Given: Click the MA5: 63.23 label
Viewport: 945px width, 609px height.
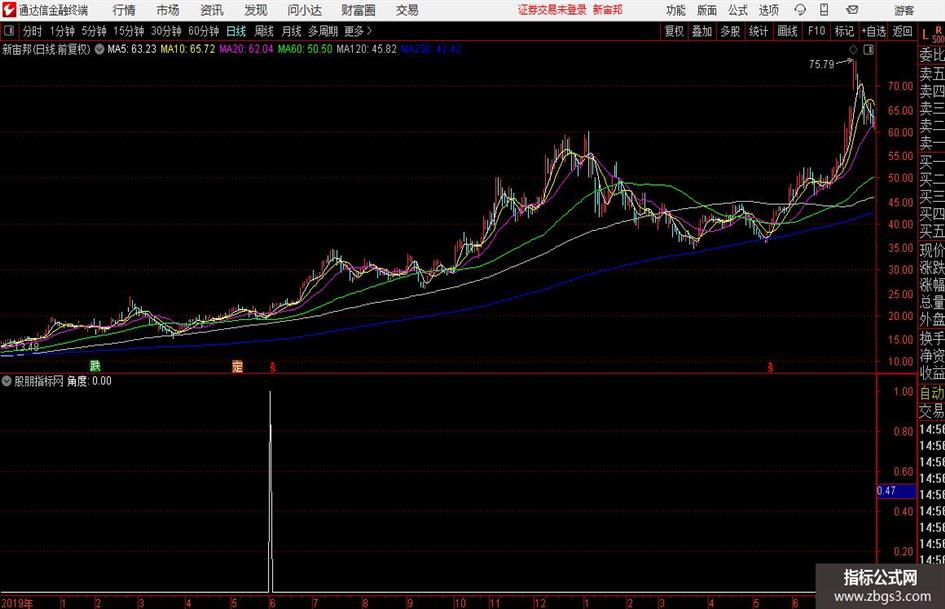Looking at the screenshot, I should (131, 49).
